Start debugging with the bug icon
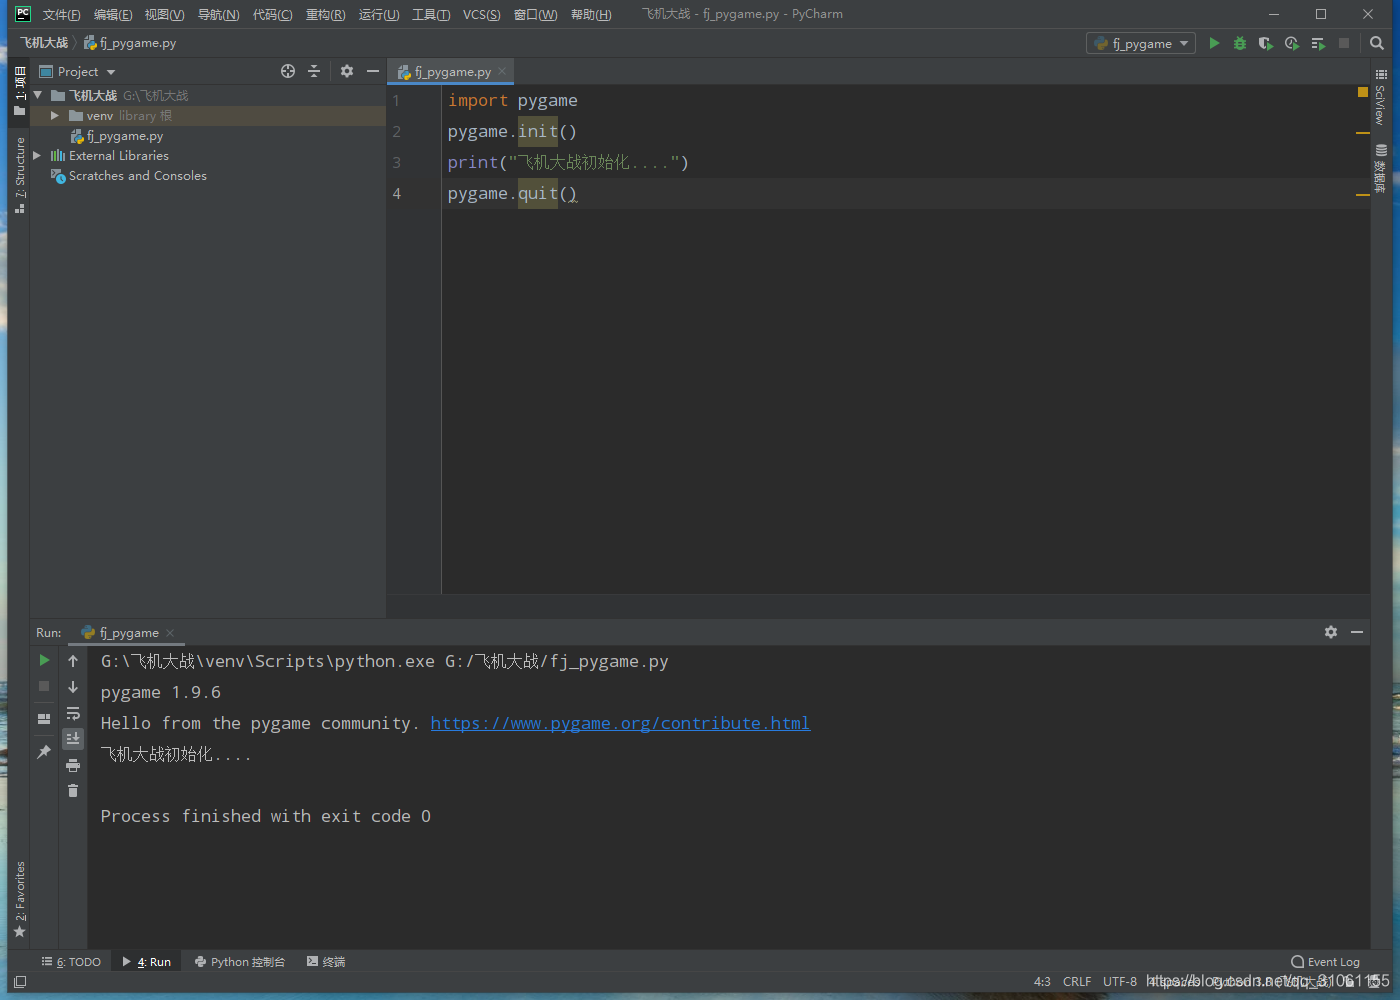Screen dimensions: 1400x1000 [1239, 43]
